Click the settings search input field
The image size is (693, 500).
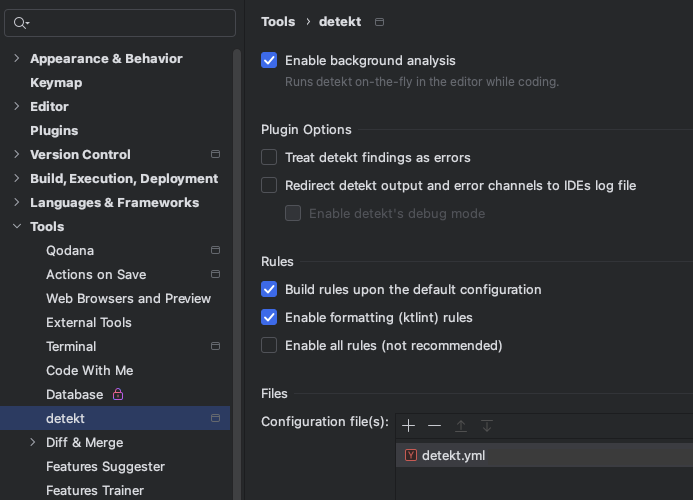tap(130, 22)
